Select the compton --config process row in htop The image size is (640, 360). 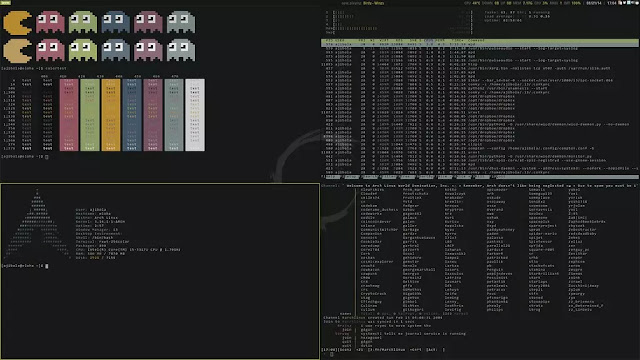pyautogui.click(x=480, y=148)
